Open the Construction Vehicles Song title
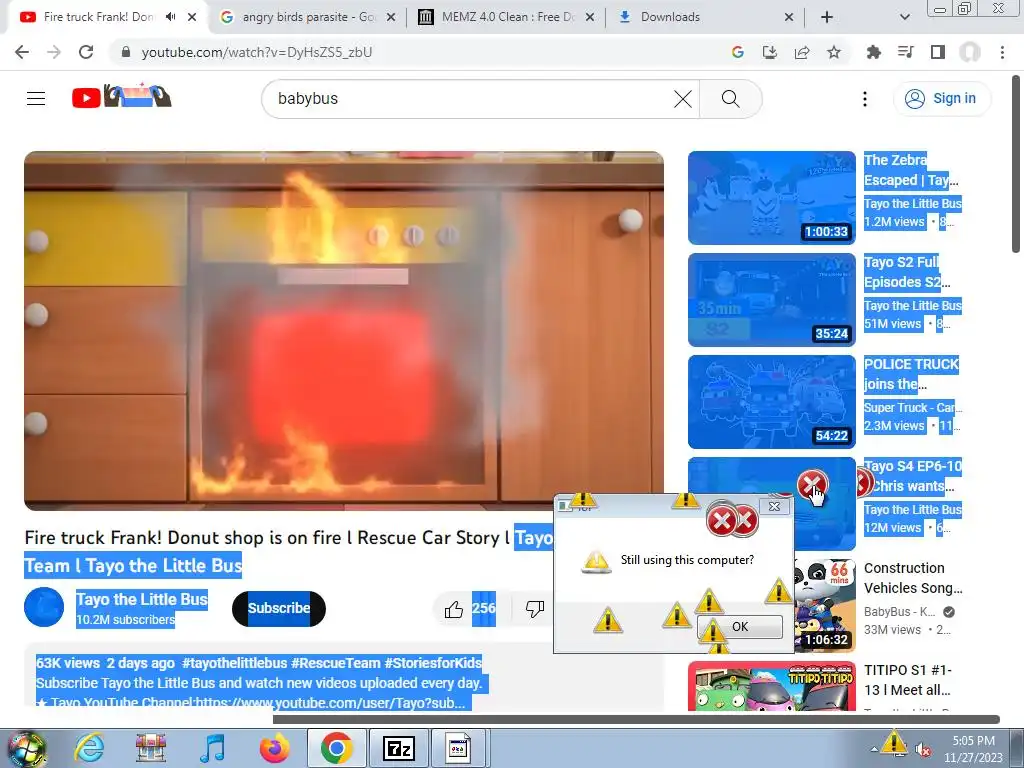The width and height of the screenshot is (1024, 768). pyautogui.click(x=913, y=578)
